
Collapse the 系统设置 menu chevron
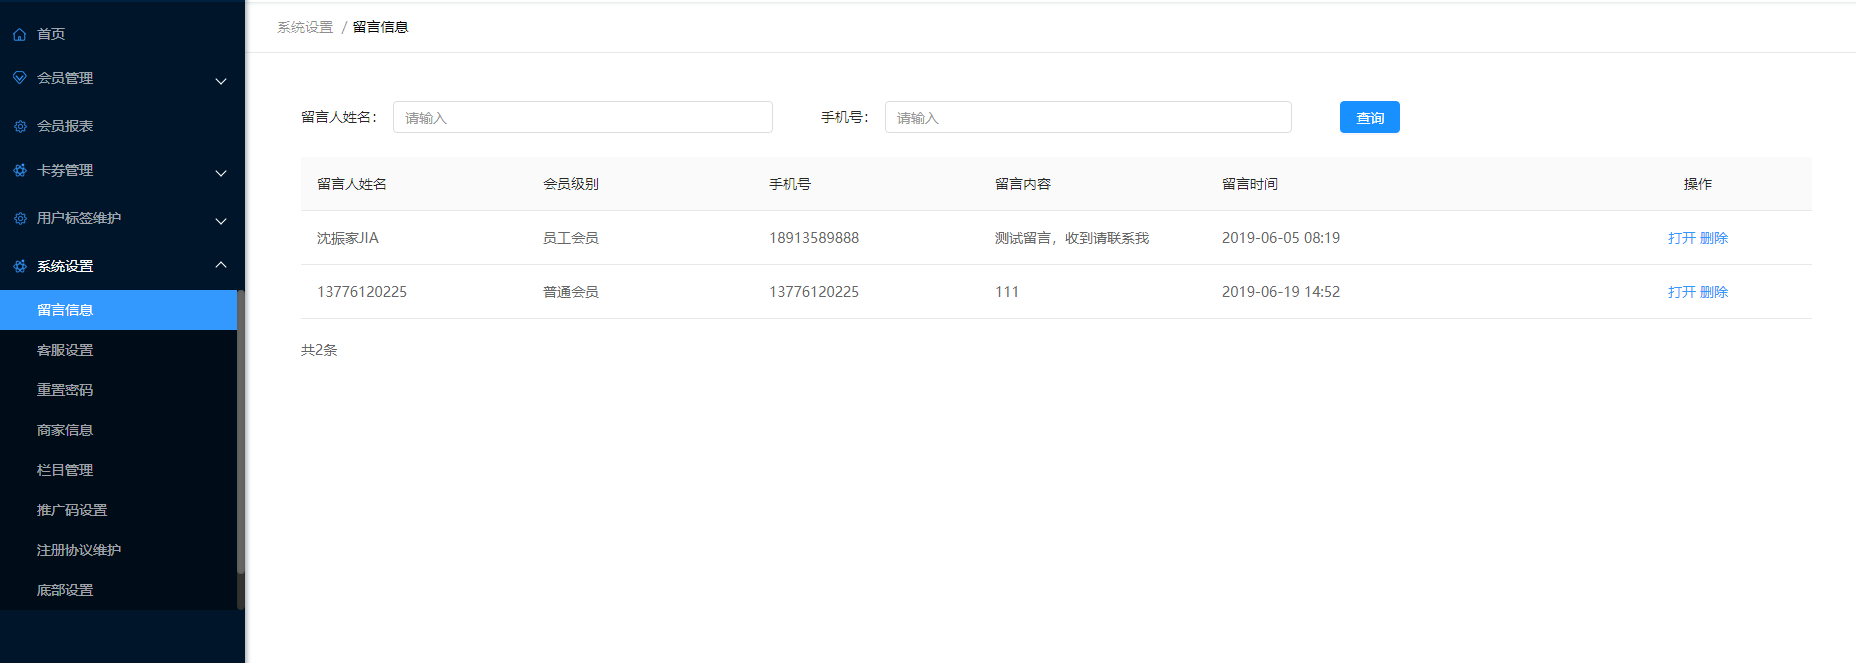coord(221,265)
